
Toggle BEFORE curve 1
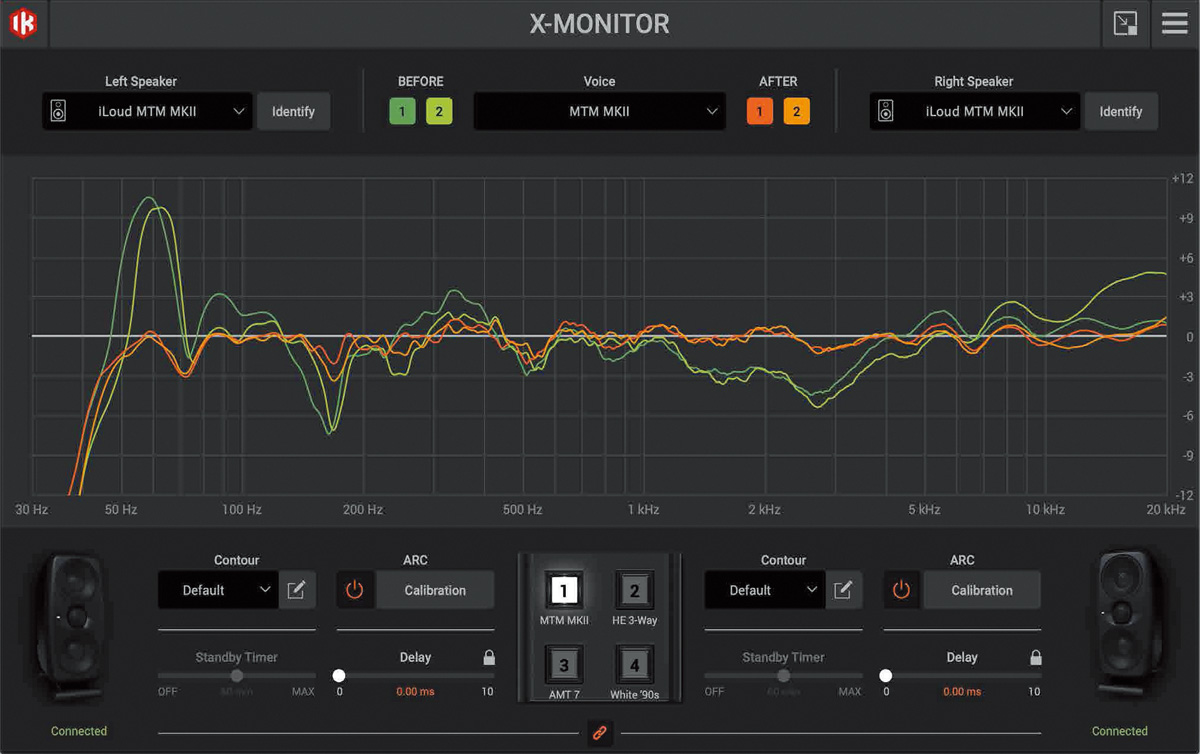tap(402, 111)
